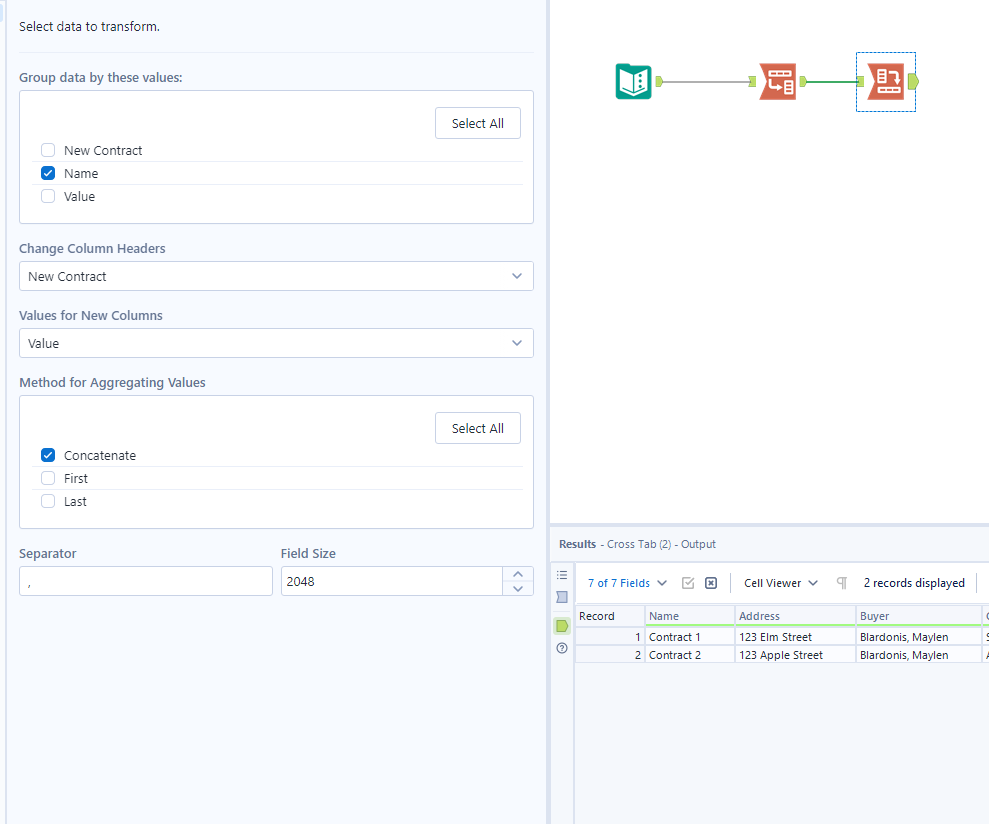Click the Cross Tab tool on the canvas
The image size is (989, 824).
click(885, 81)
